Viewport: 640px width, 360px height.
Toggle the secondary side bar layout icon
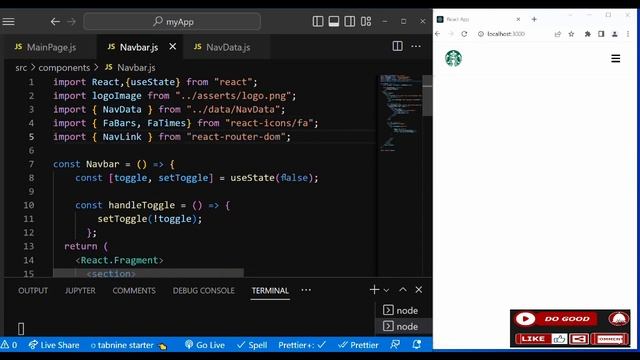[349, 22]
